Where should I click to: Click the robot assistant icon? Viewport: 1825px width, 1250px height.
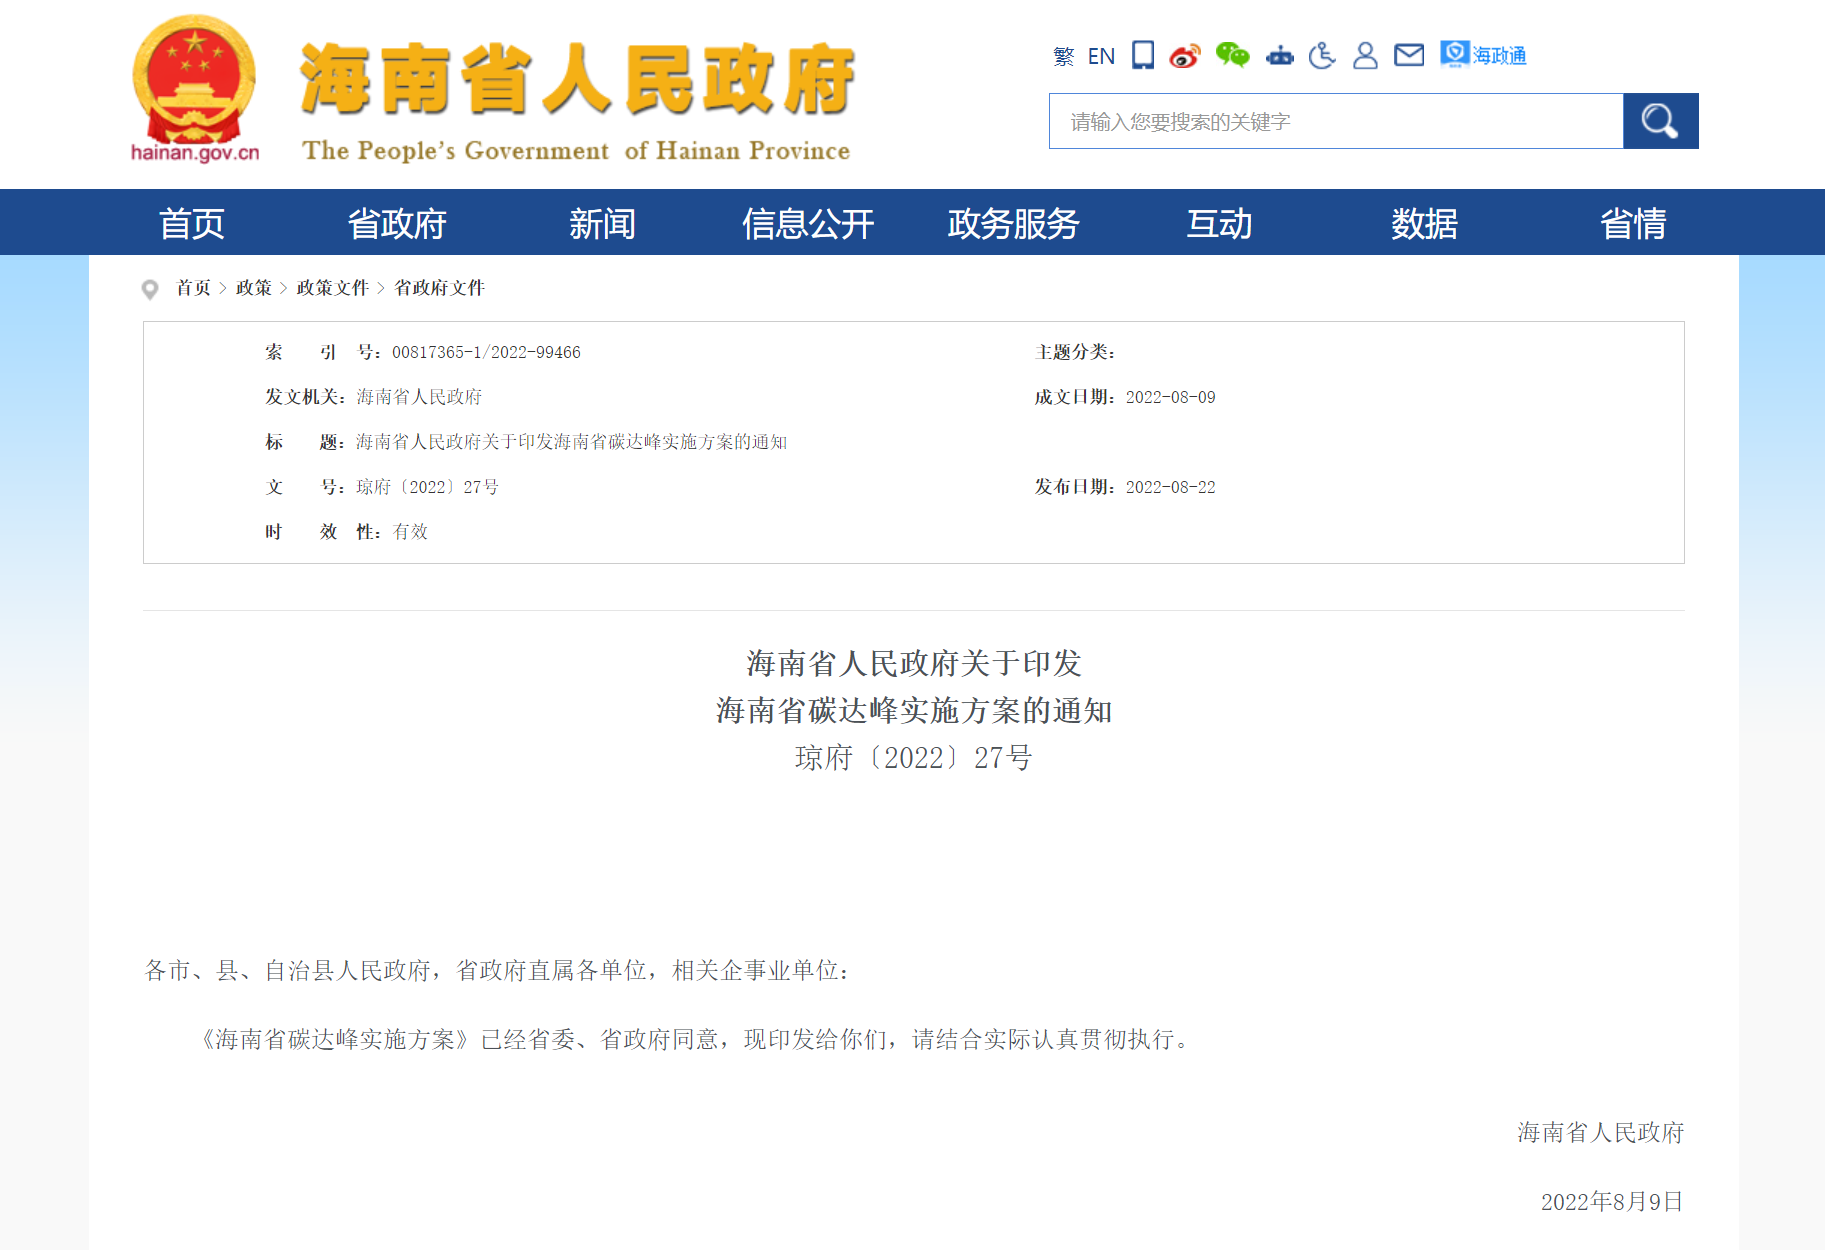(1280, 56)
